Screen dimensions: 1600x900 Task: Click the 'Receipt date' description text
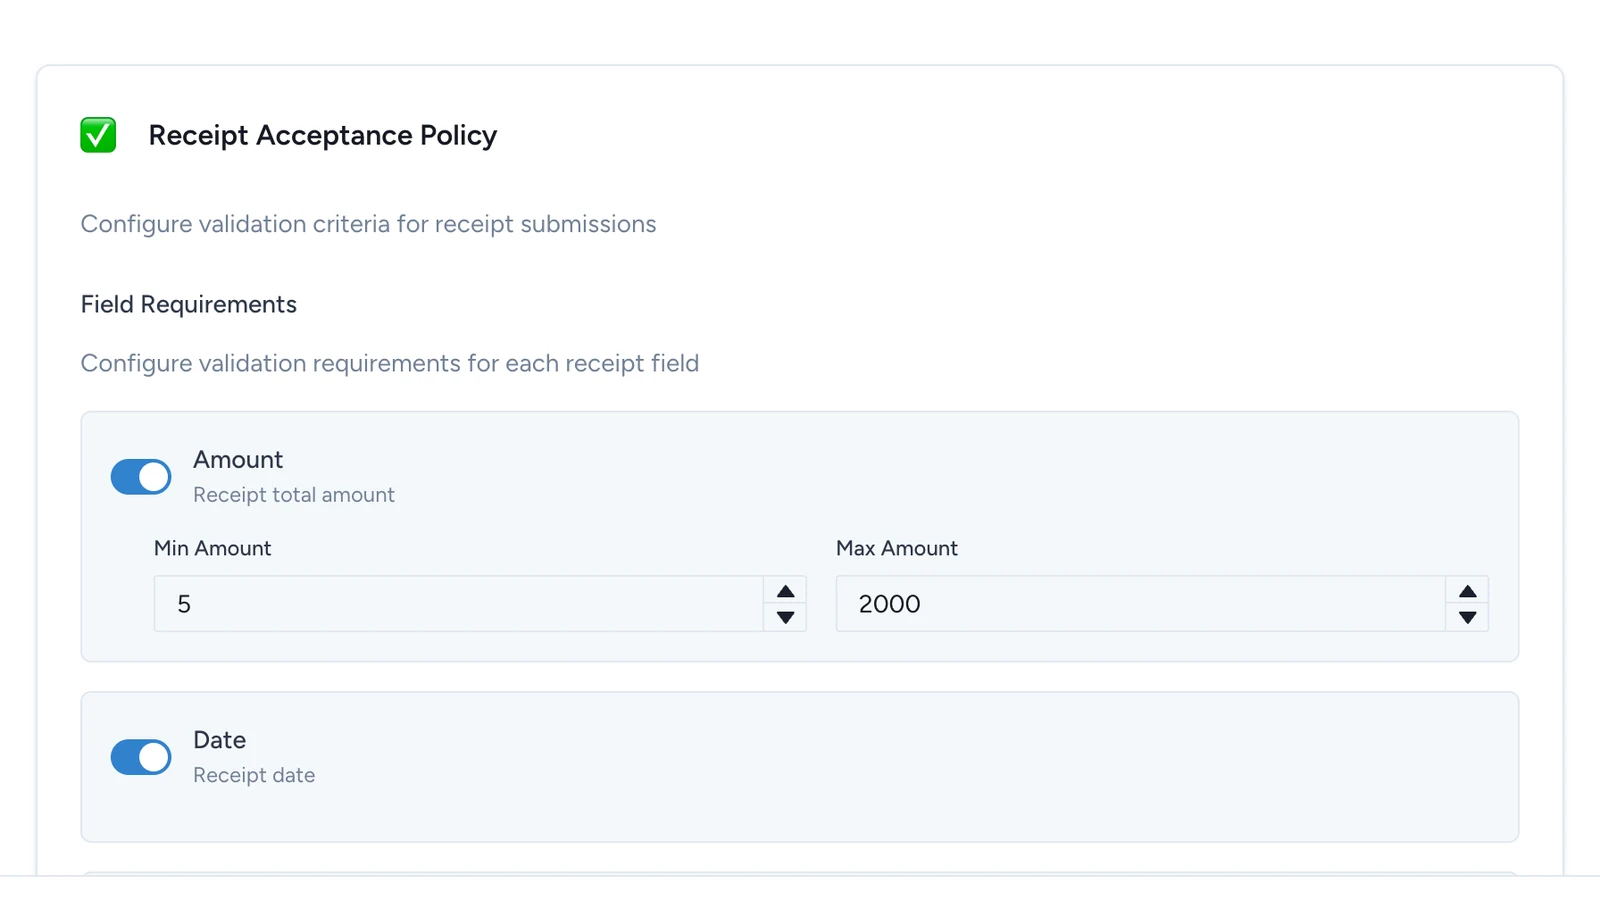254,775
